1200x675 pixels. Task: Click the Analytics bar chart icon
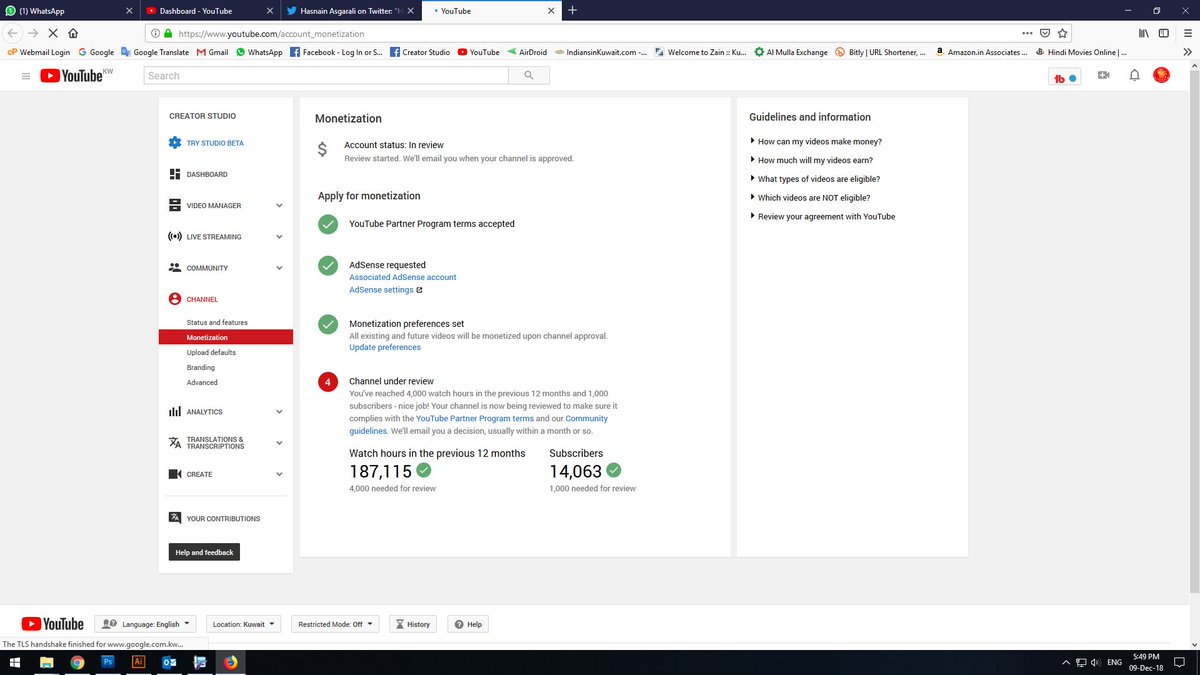[175, 411]
